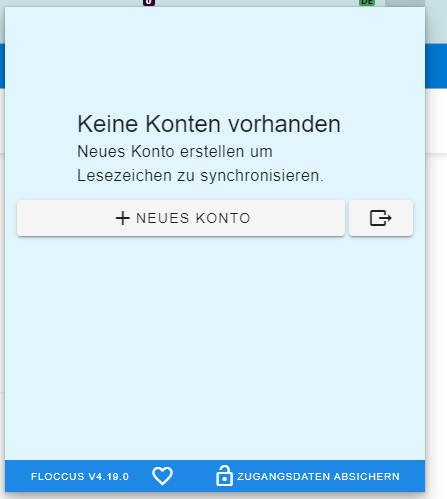Click the dark purple extension badge
447x499 pixels.
149,3
